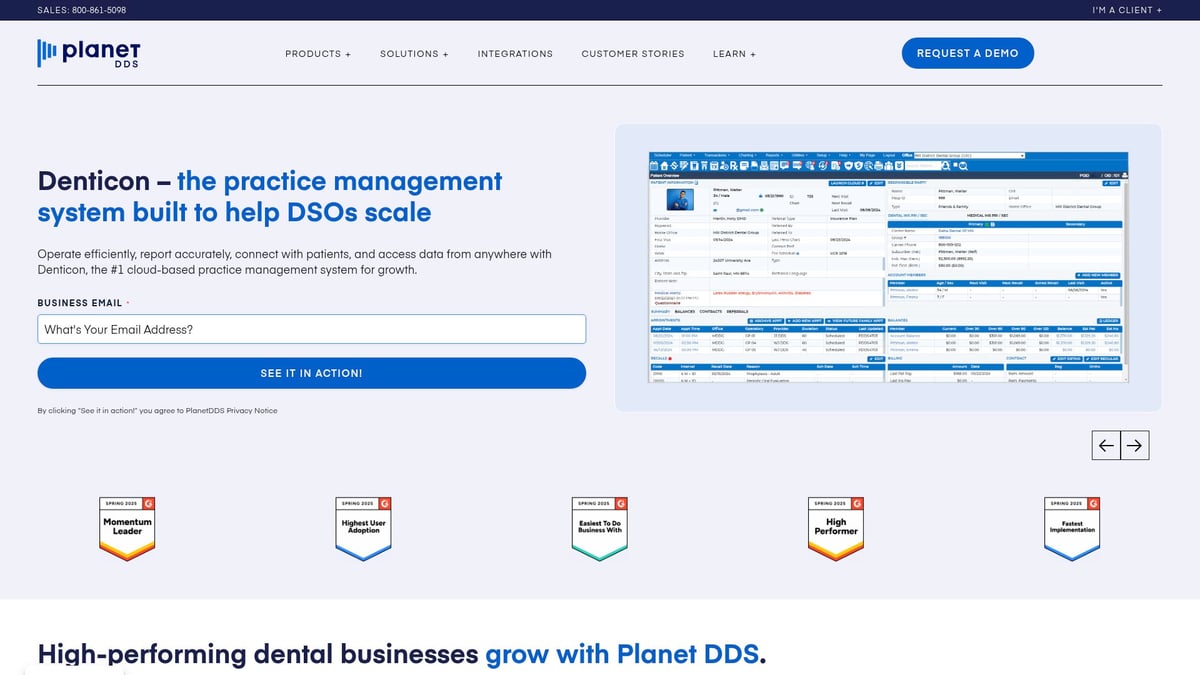Expand the SOLUTIONS dropdown menu
The image size is (1200, 675).
[414, 54]
